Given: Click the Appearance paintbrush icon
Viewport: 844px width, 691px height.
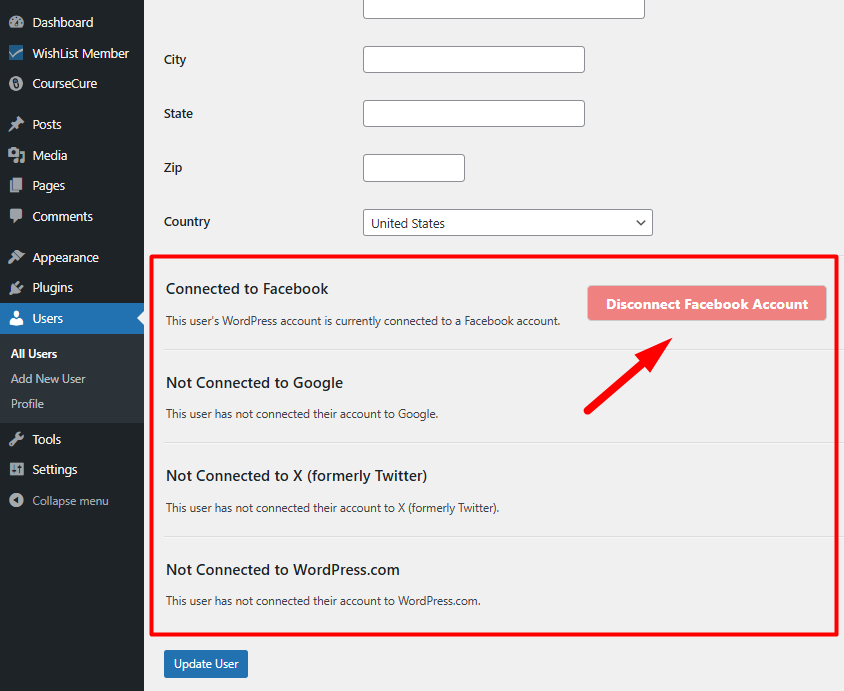Looking at the screenshot, I should pos(16,257).
